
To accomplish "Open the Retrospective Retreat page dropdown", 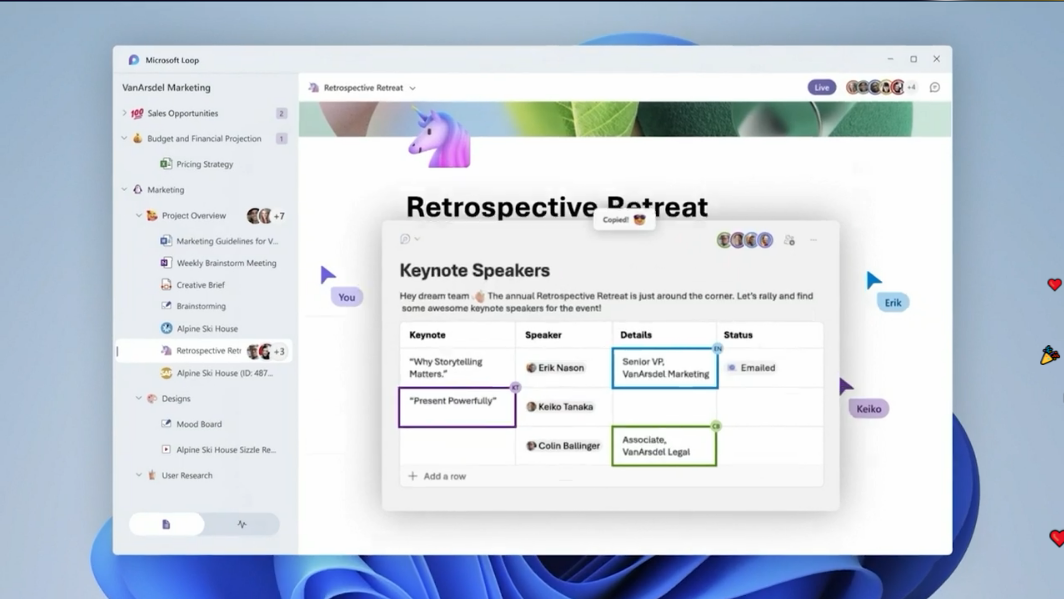I will pyautogui.click(x=413, y=88).
